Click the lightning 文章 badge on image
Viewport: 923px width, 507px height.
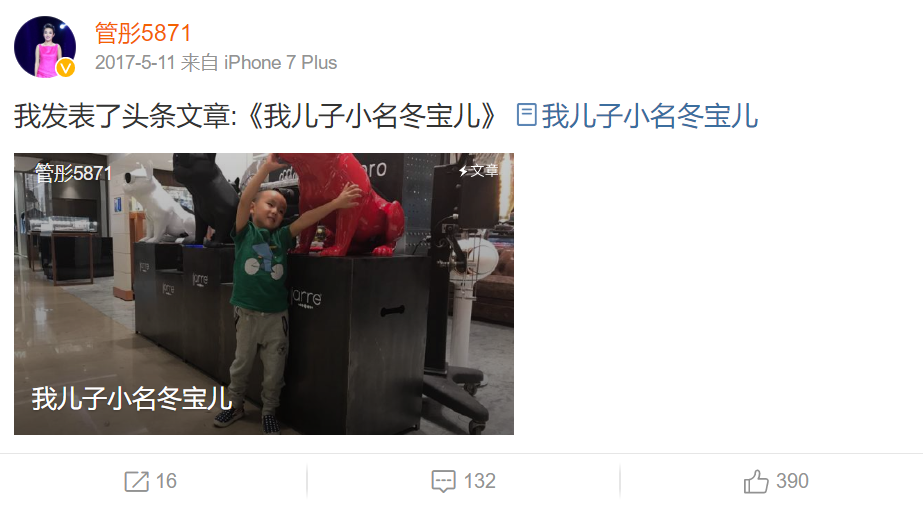(478, 171)
